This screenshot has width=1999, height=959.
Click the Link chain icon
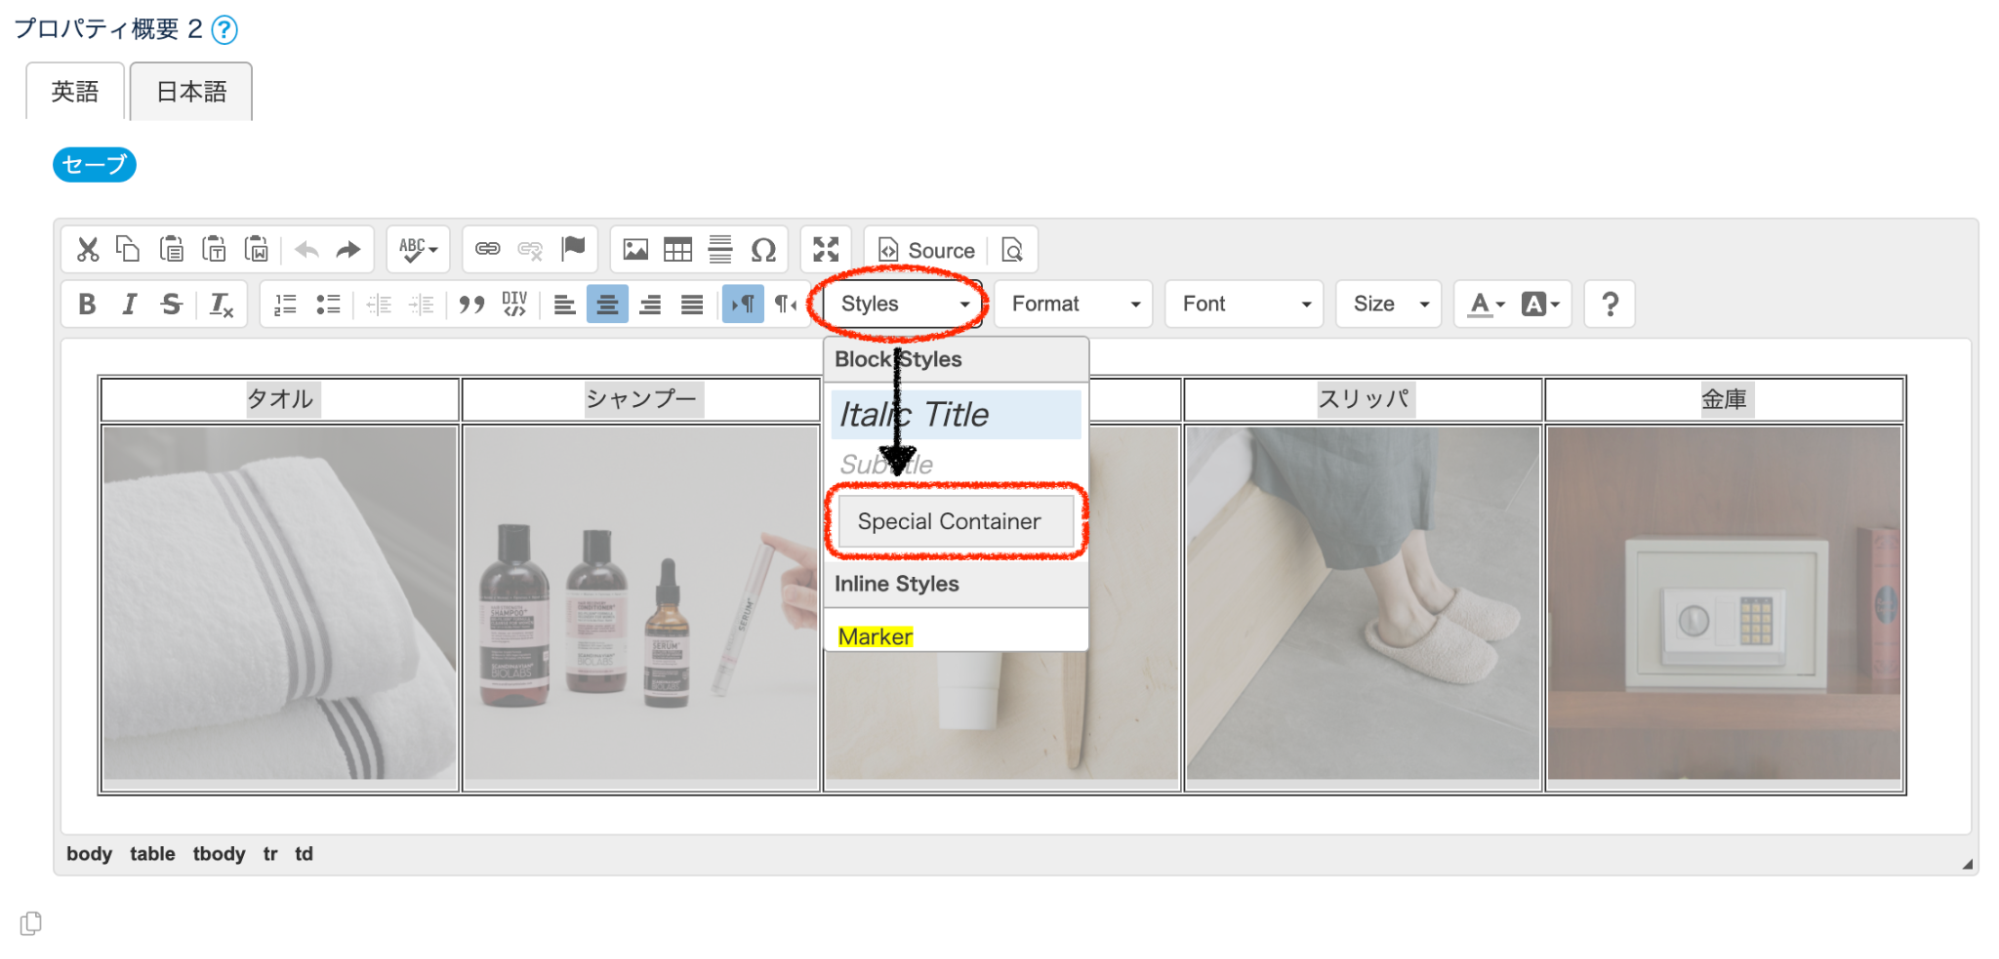coord(487,248)
